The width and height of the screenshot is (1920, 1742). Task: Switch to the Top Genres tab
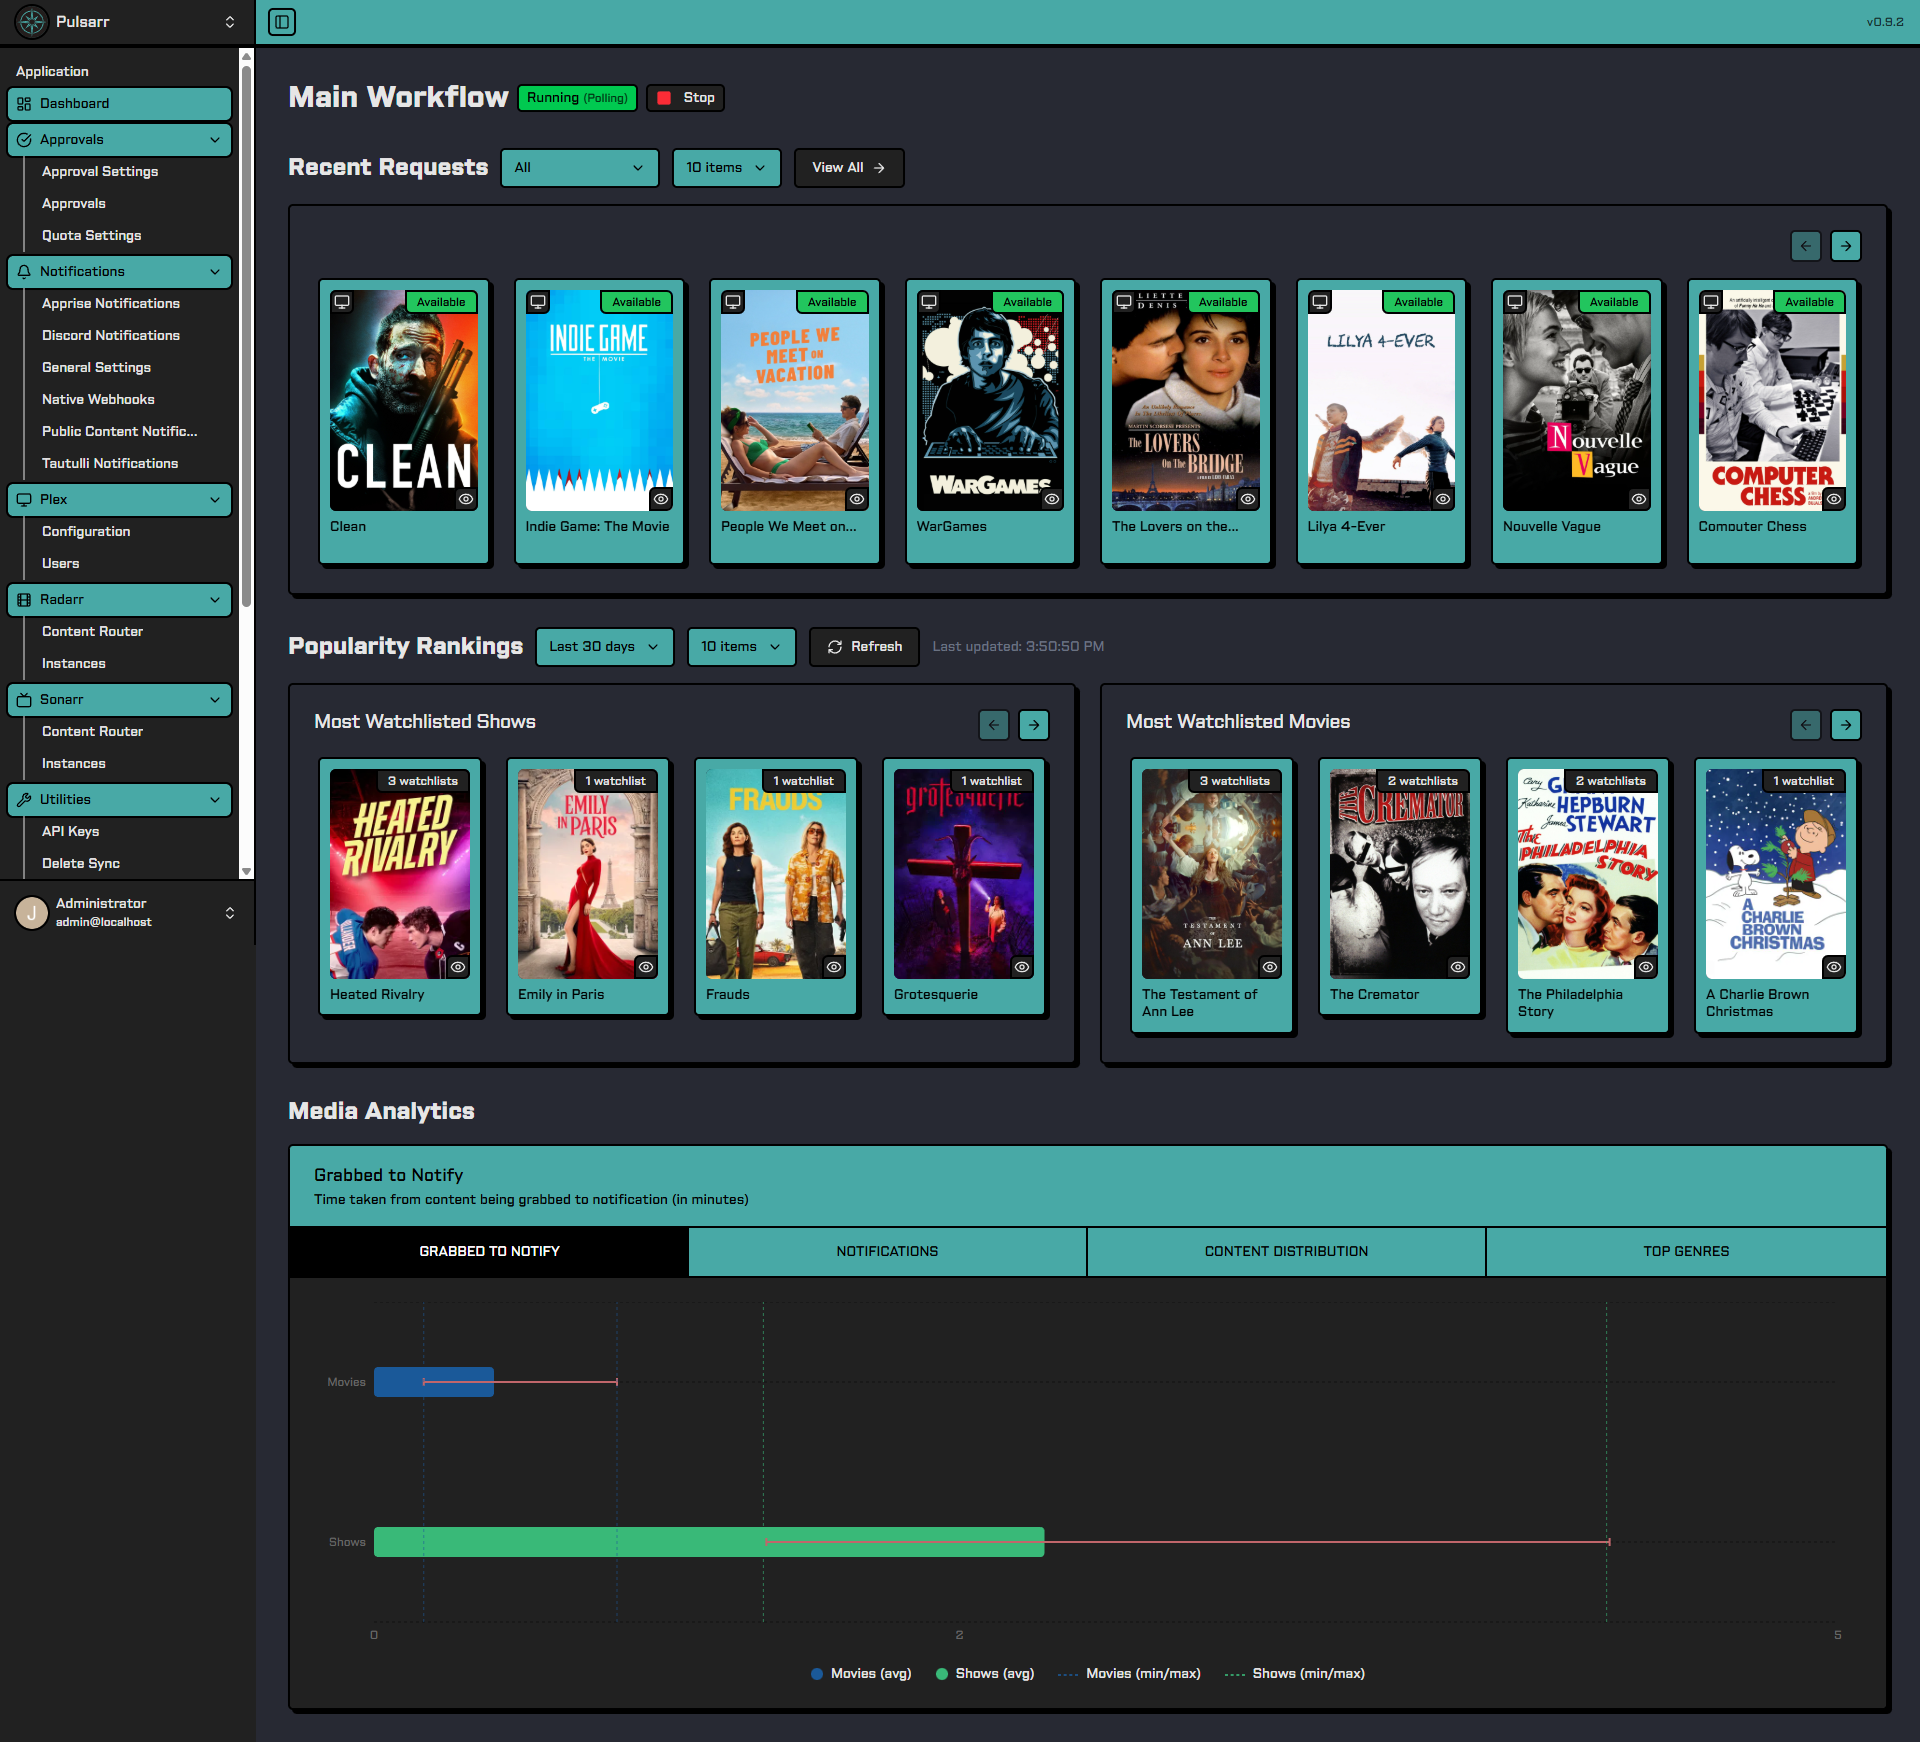tap(1686, 1252)
